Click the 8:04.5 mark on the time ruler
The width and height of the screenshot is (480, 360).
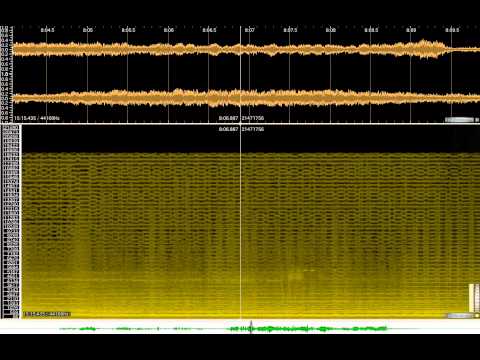click(47, 30)
